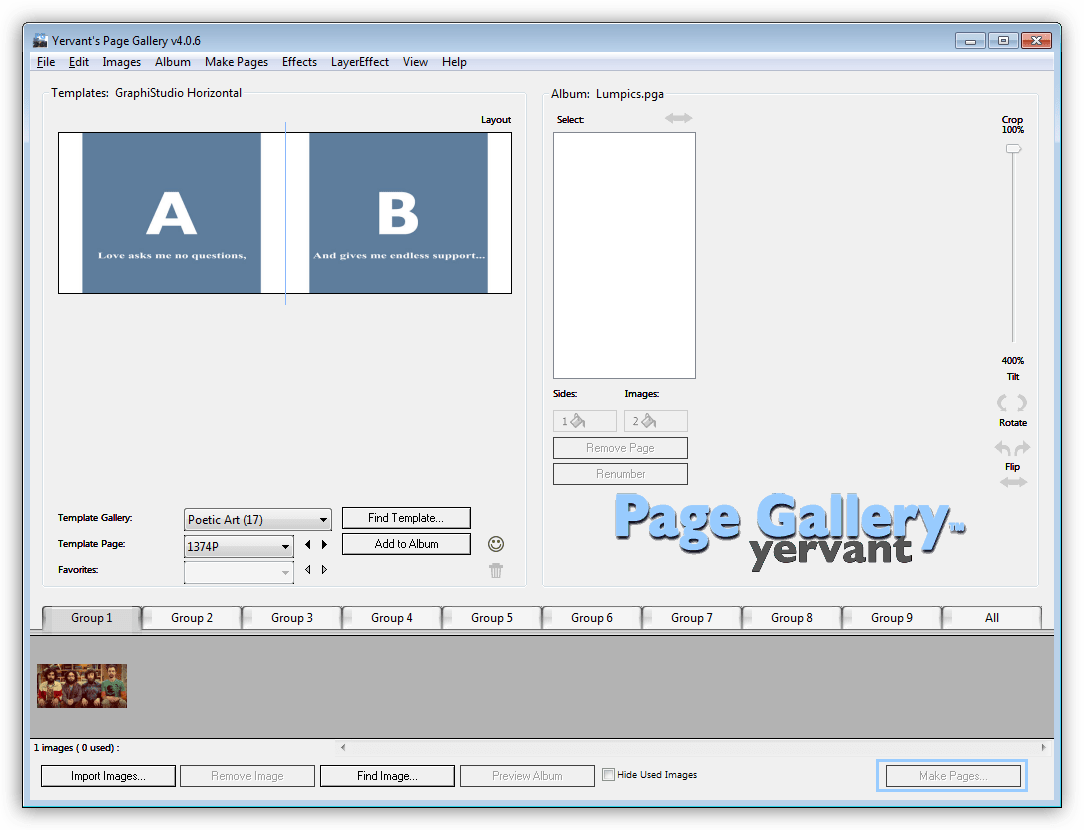Click the Images 2 paint bucket button
The width and height of the screenshot is (1084, 830).
pyautogui.click(x=655, y=421)
